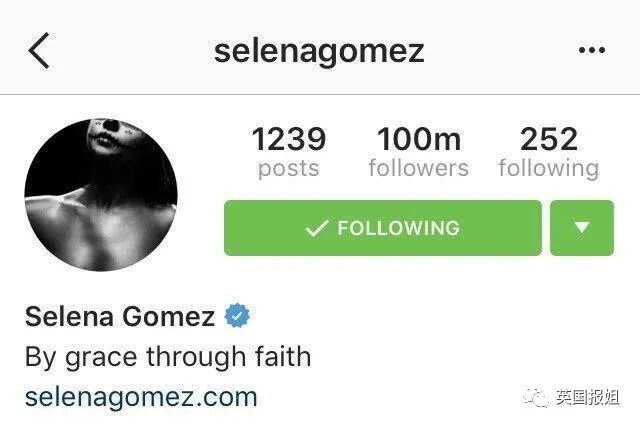This screenshot has height=426, width=640.
Task: Select the Selena Gomez display name
Action: (x=120, y=316)
